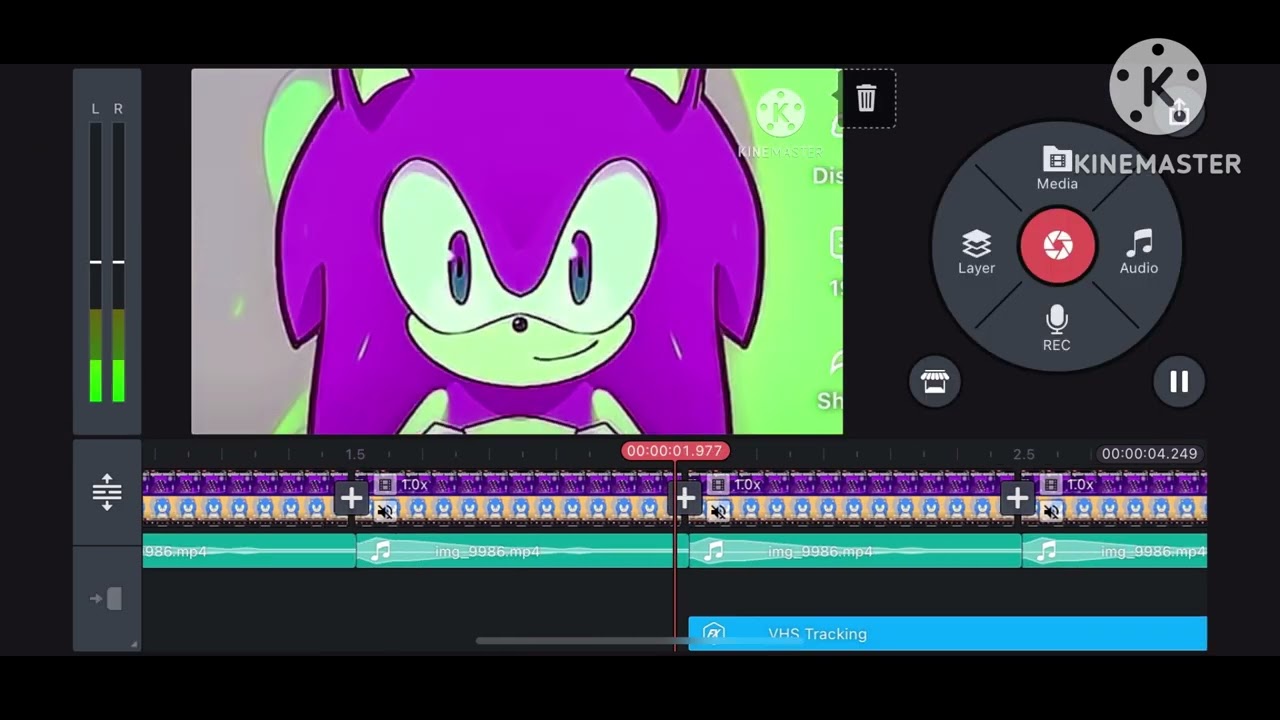The width and height of the screenshot is (1280, 720).
Task: Select the leftmost audio clip labeled 986.mp4
Action: [x=249, y=551]
